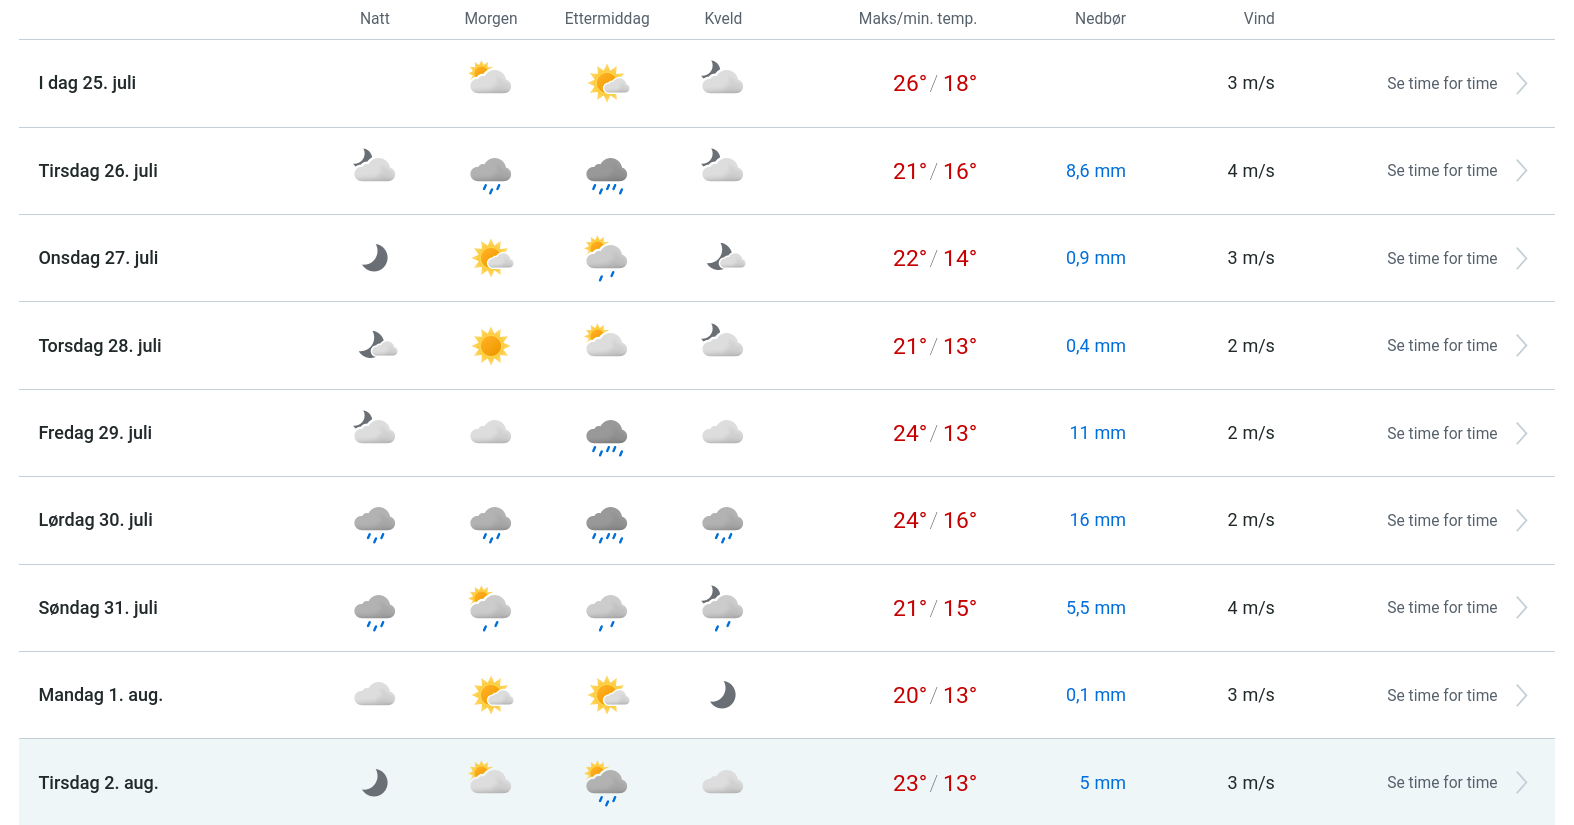The width and height of the screenshot is (1574, 825).
Task: Click Lørdag 30. juli night rain icon
Action: [375, 523]
